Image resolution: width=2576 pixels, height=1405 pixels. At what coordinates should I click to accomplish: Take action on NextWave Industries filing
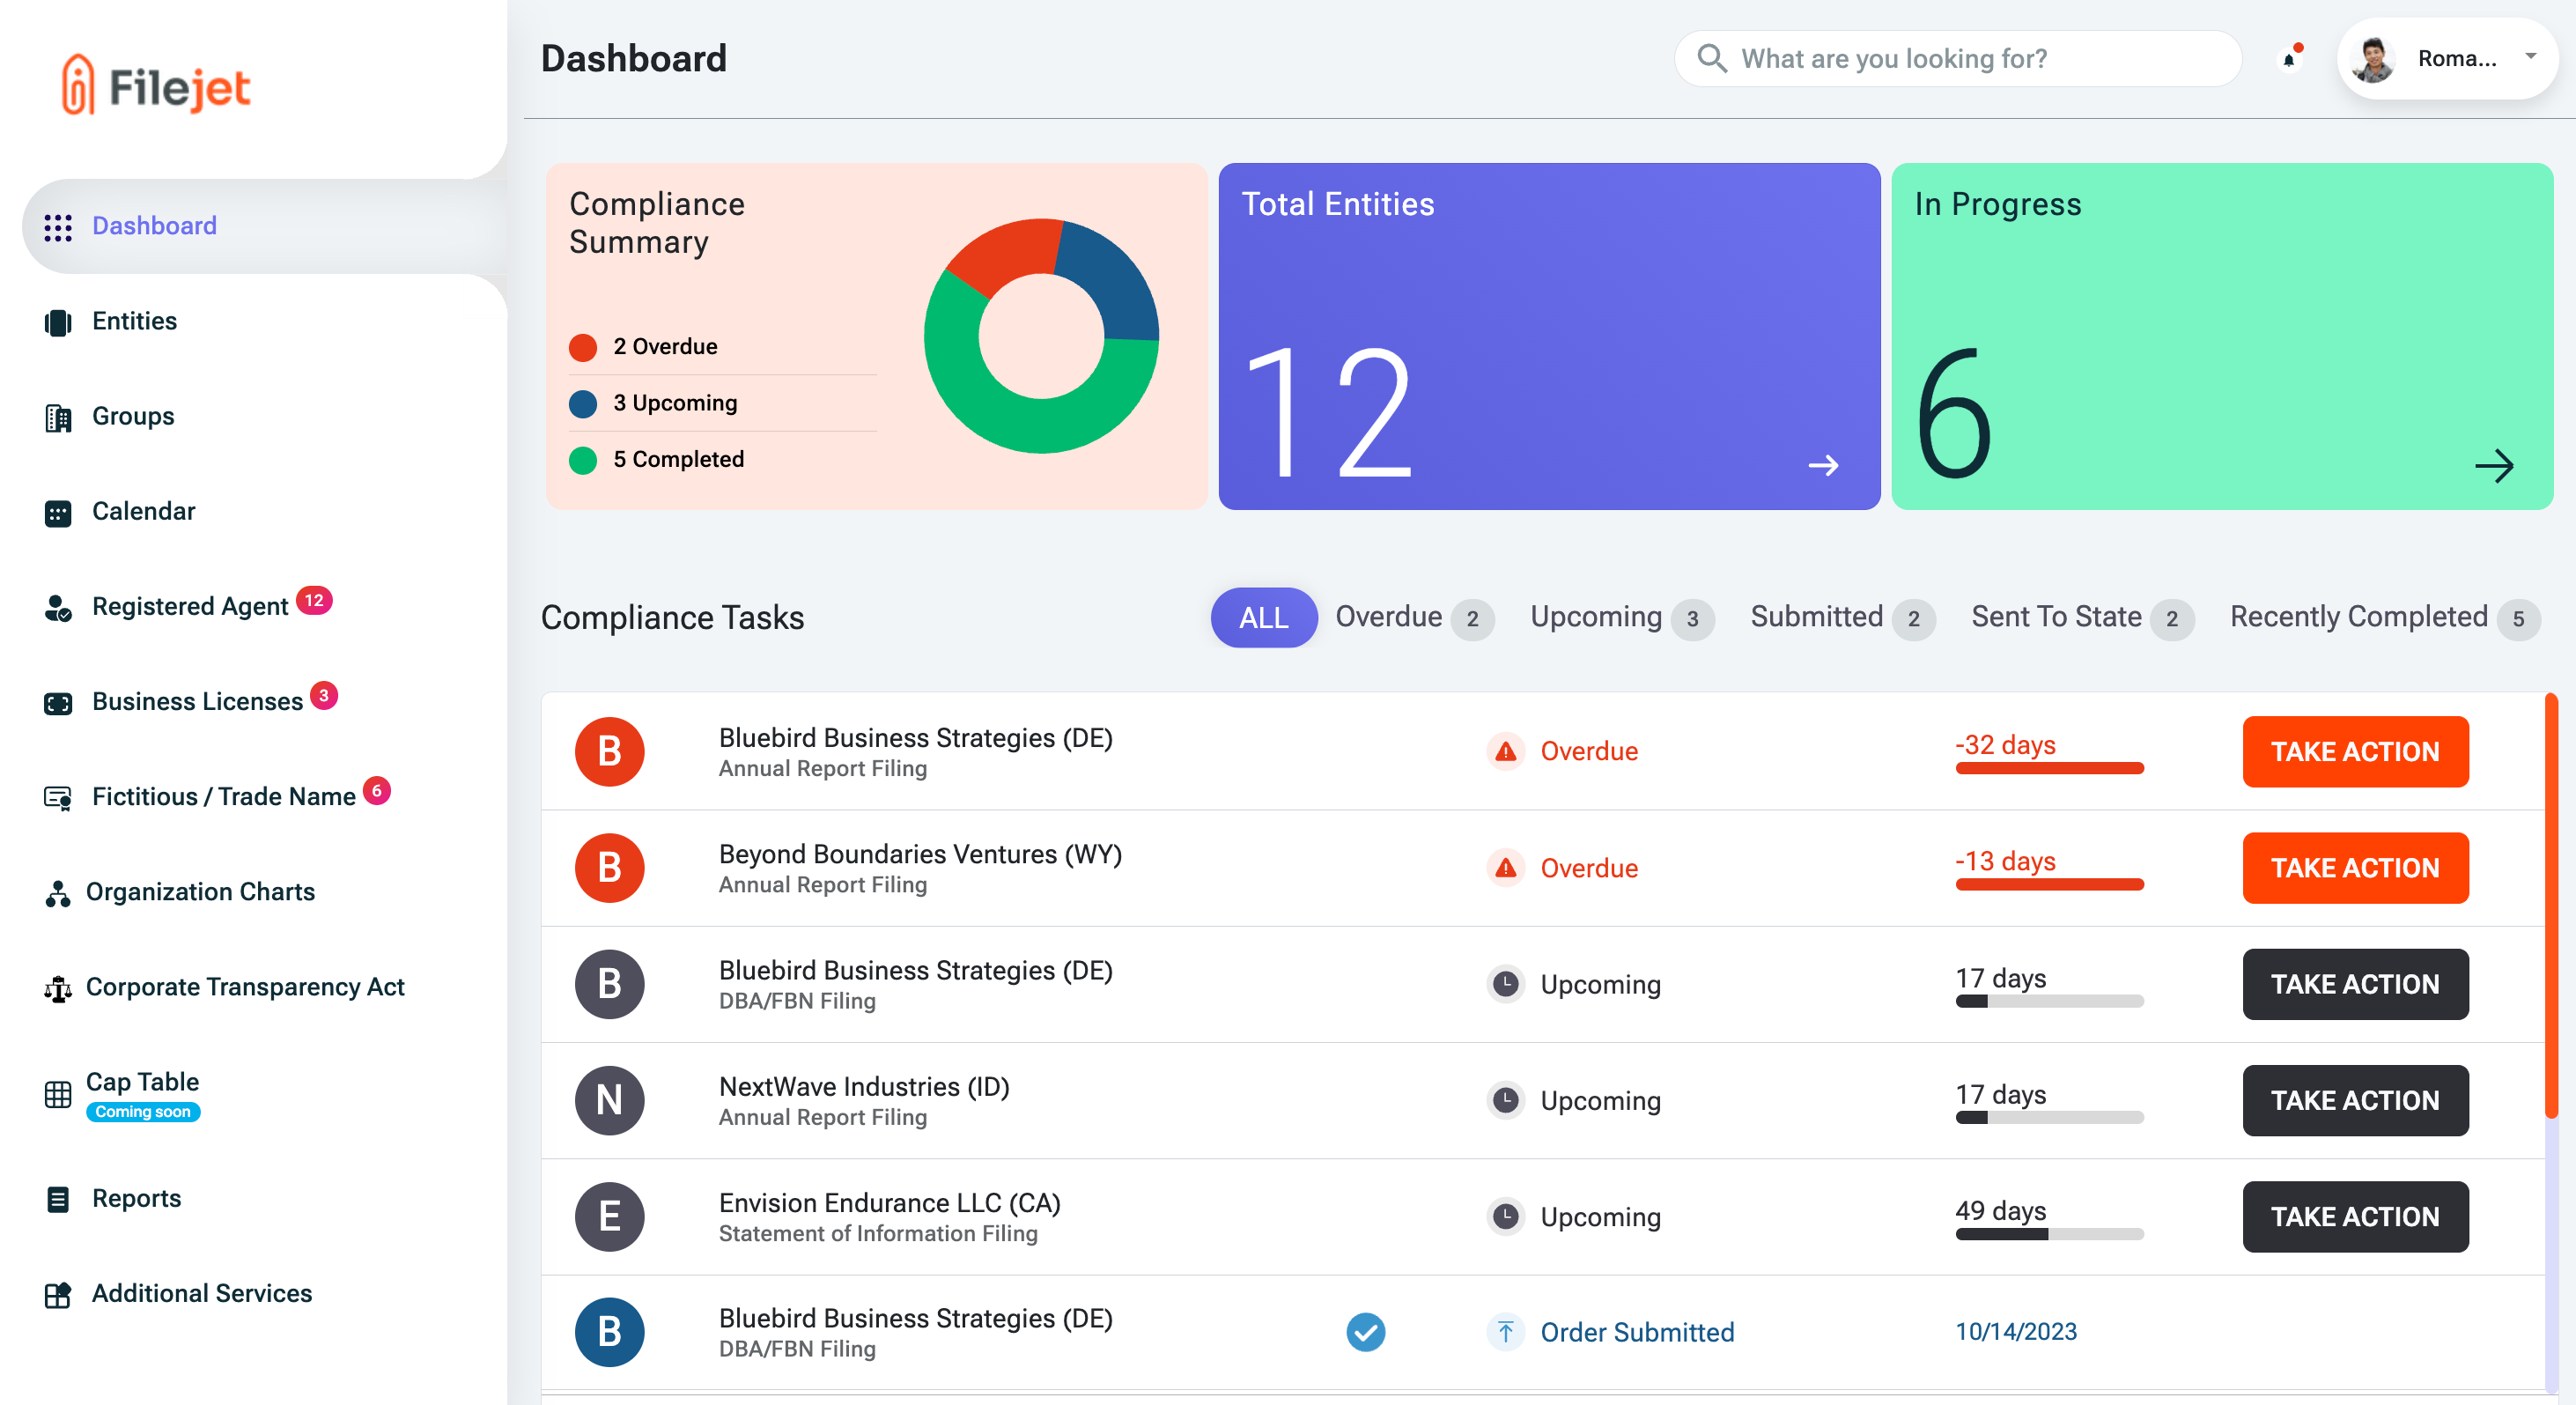2355,1100
